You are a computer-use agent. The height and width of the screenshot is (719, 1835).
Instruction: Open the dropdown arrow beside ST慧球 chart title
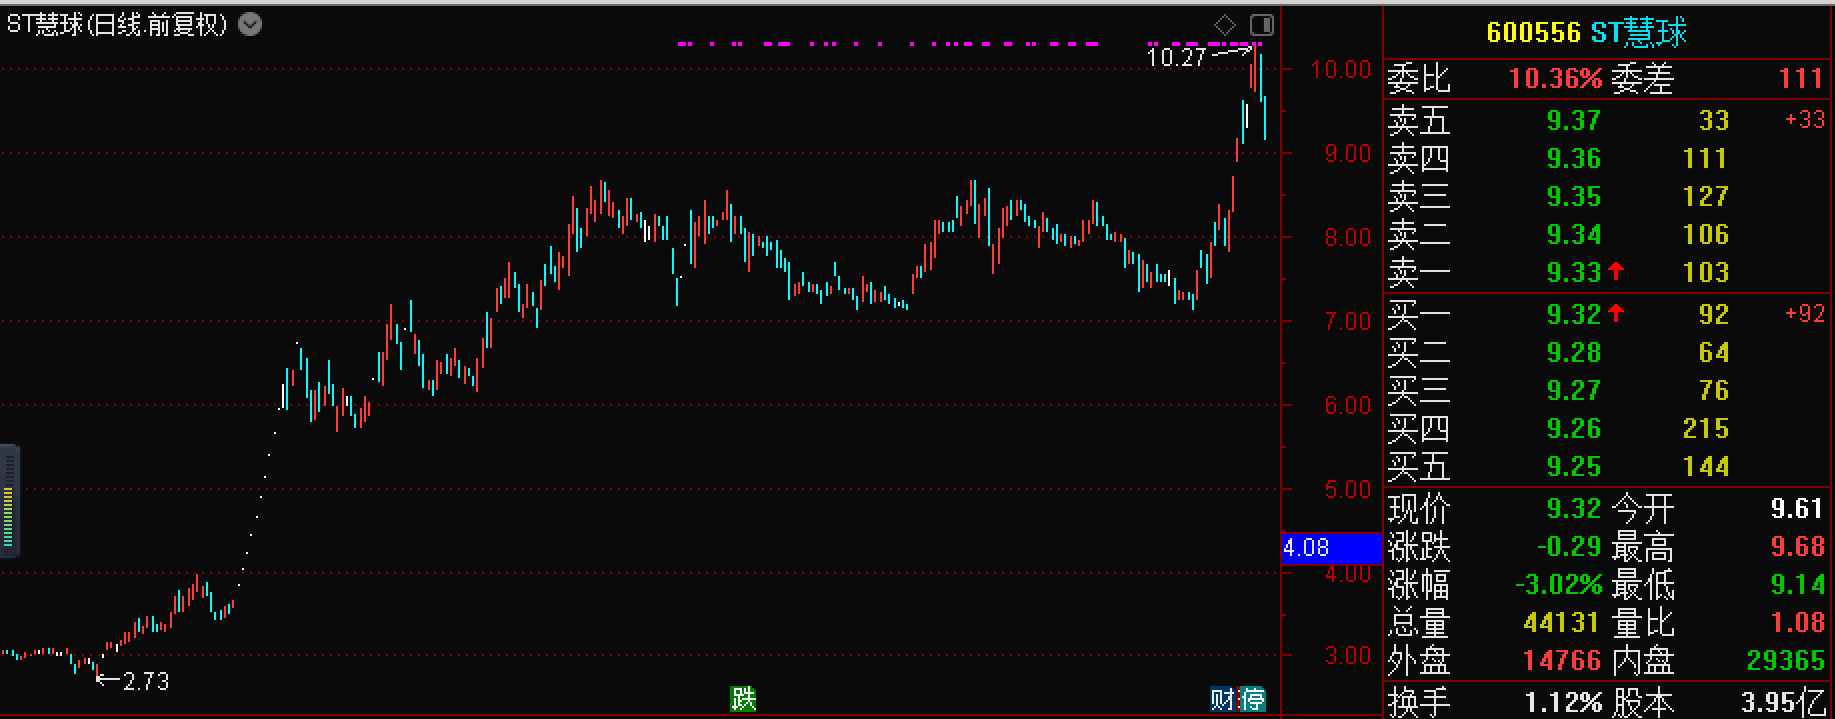point(250,25)
